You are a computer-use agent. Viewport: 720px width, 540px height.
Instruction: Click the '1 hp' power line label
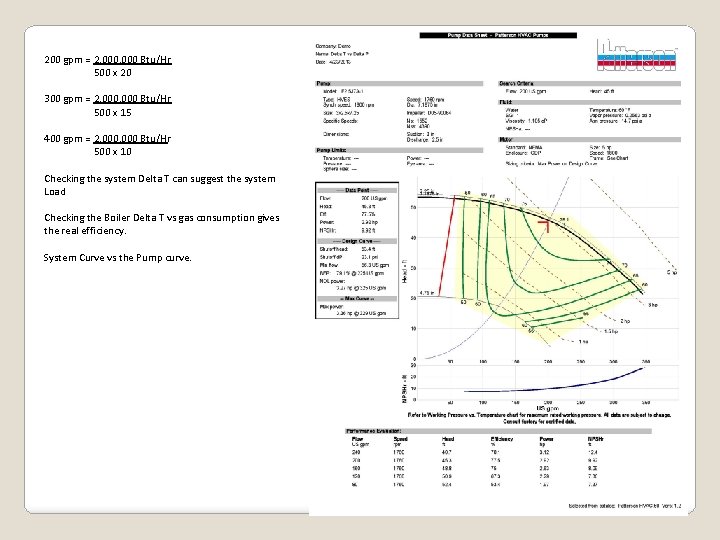pos(584,342)
